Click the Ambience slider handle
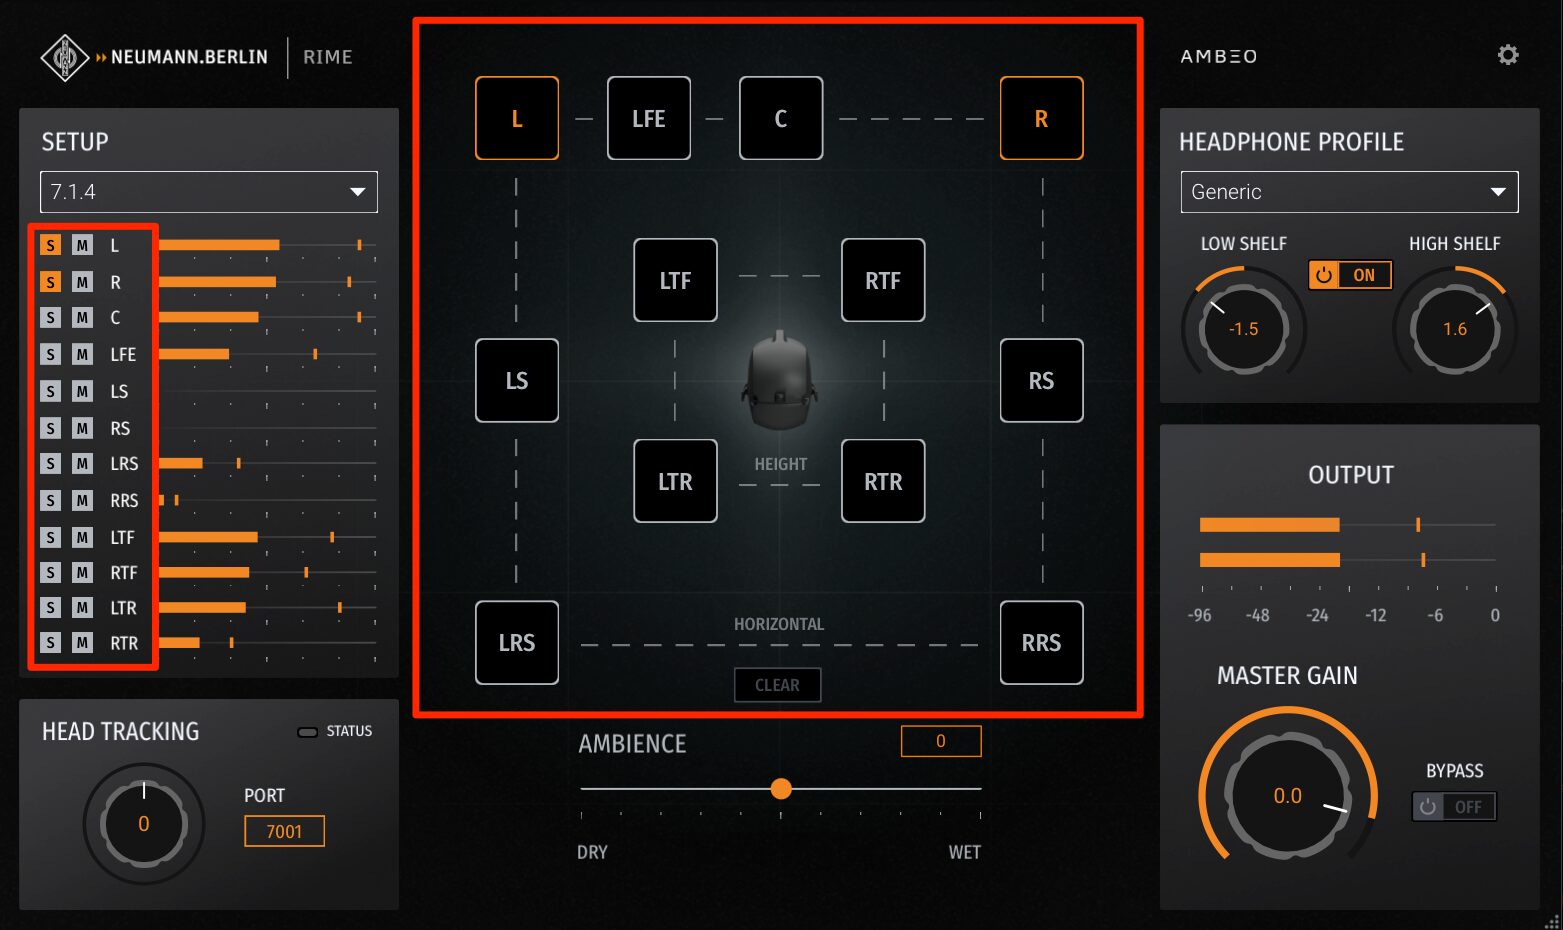 pos(781,789)
